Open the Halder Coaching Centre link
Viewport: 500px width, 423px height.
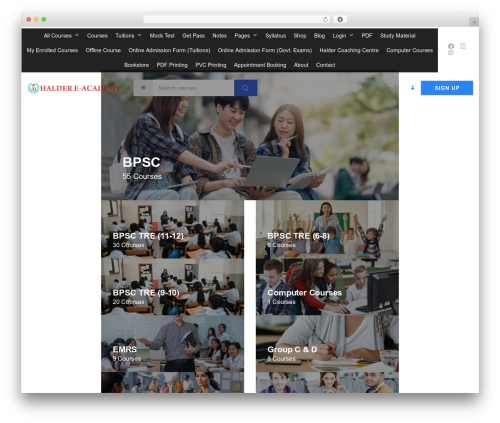349,50
